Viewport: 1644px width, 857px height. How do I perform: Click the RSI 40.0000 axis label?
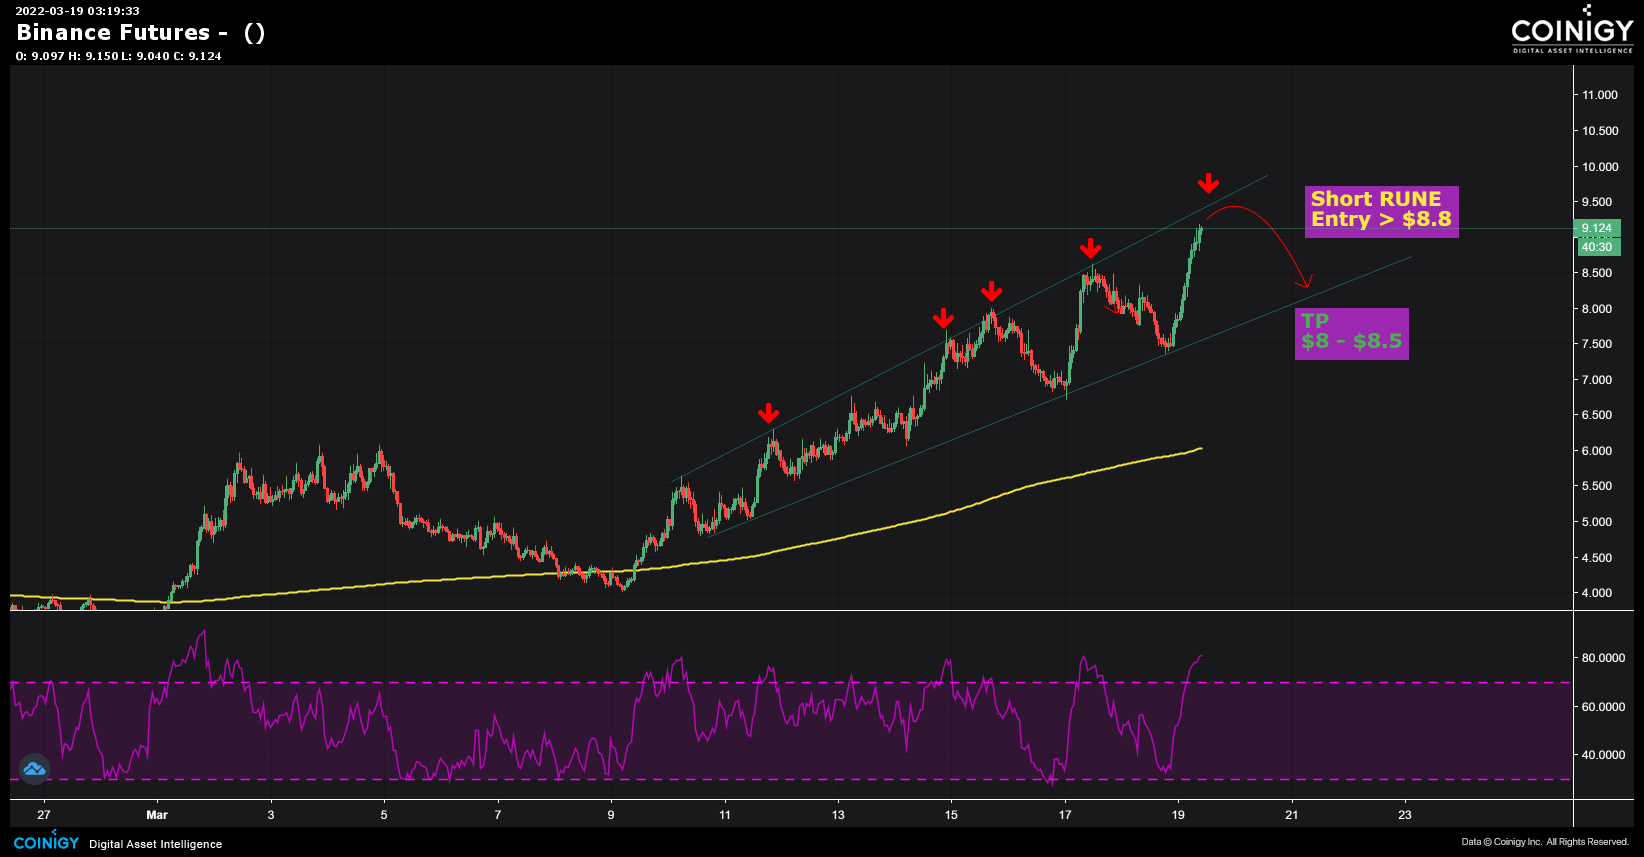[x=1603, y=755]
